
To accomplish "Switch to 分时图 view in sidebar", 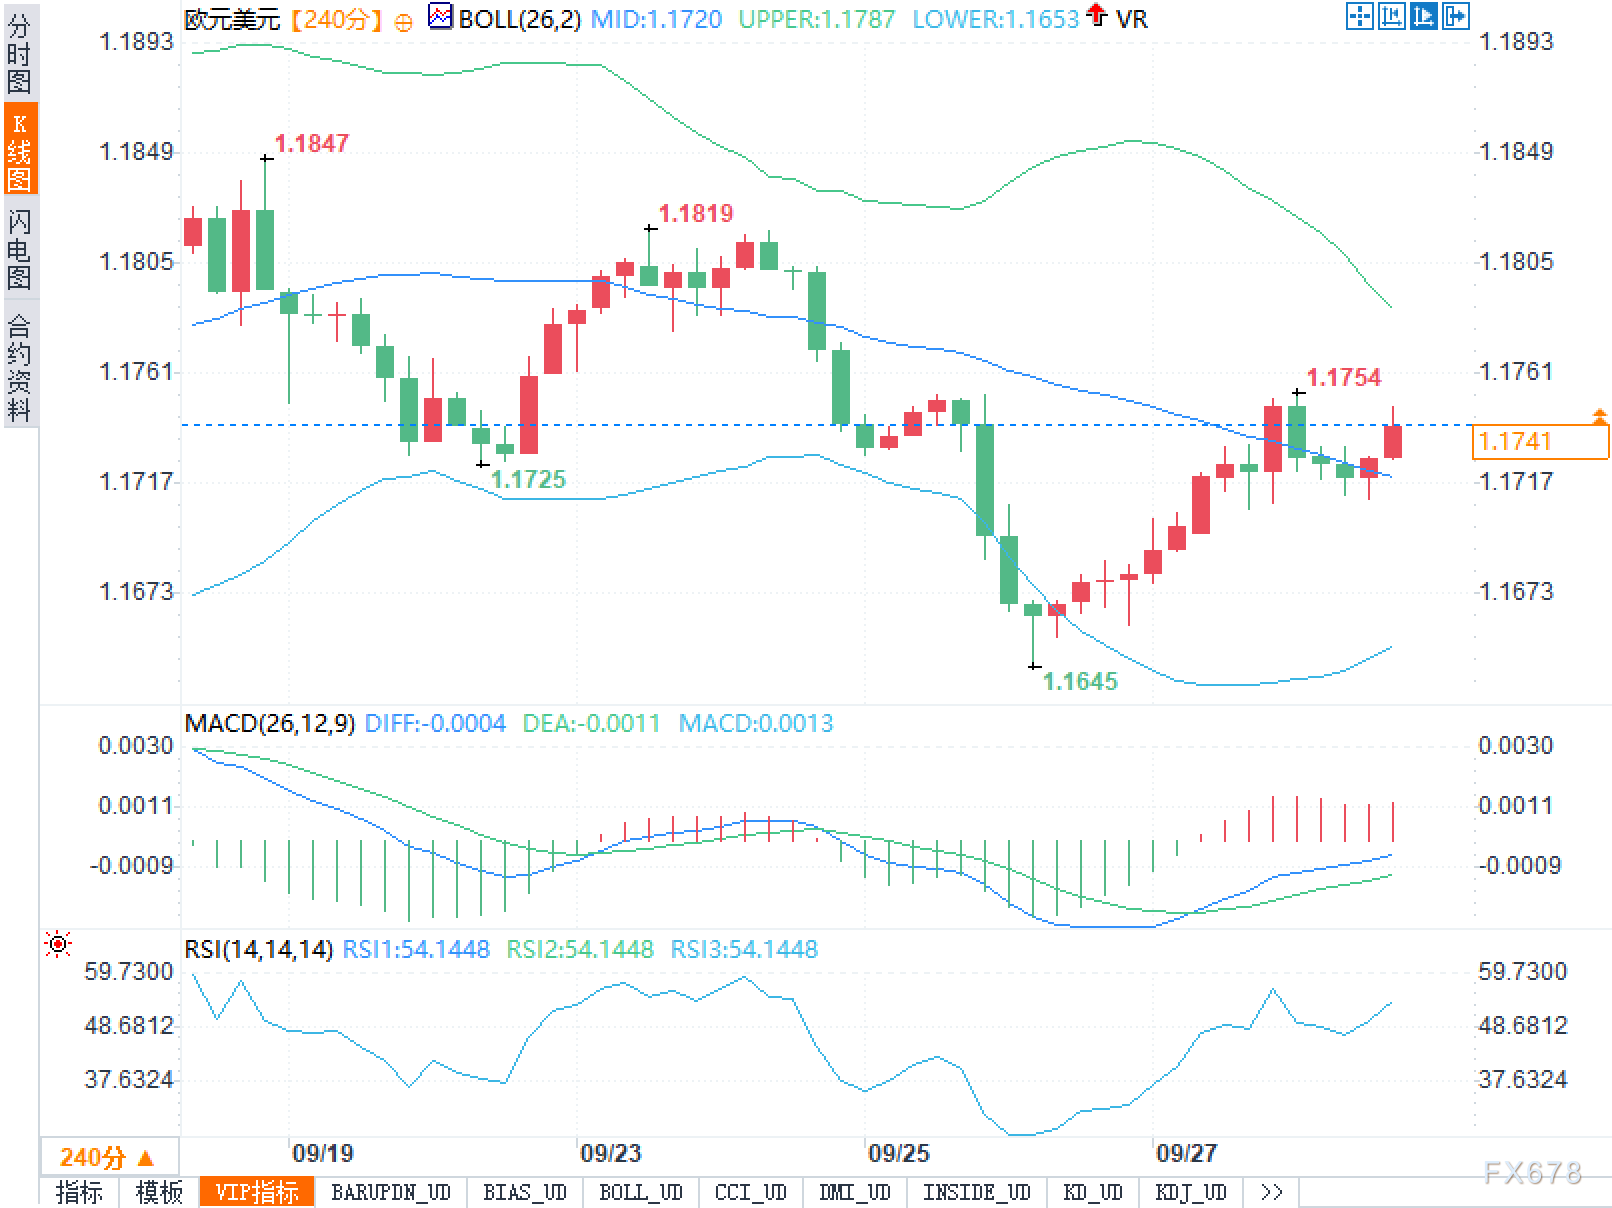I will [x=20, y=54].
